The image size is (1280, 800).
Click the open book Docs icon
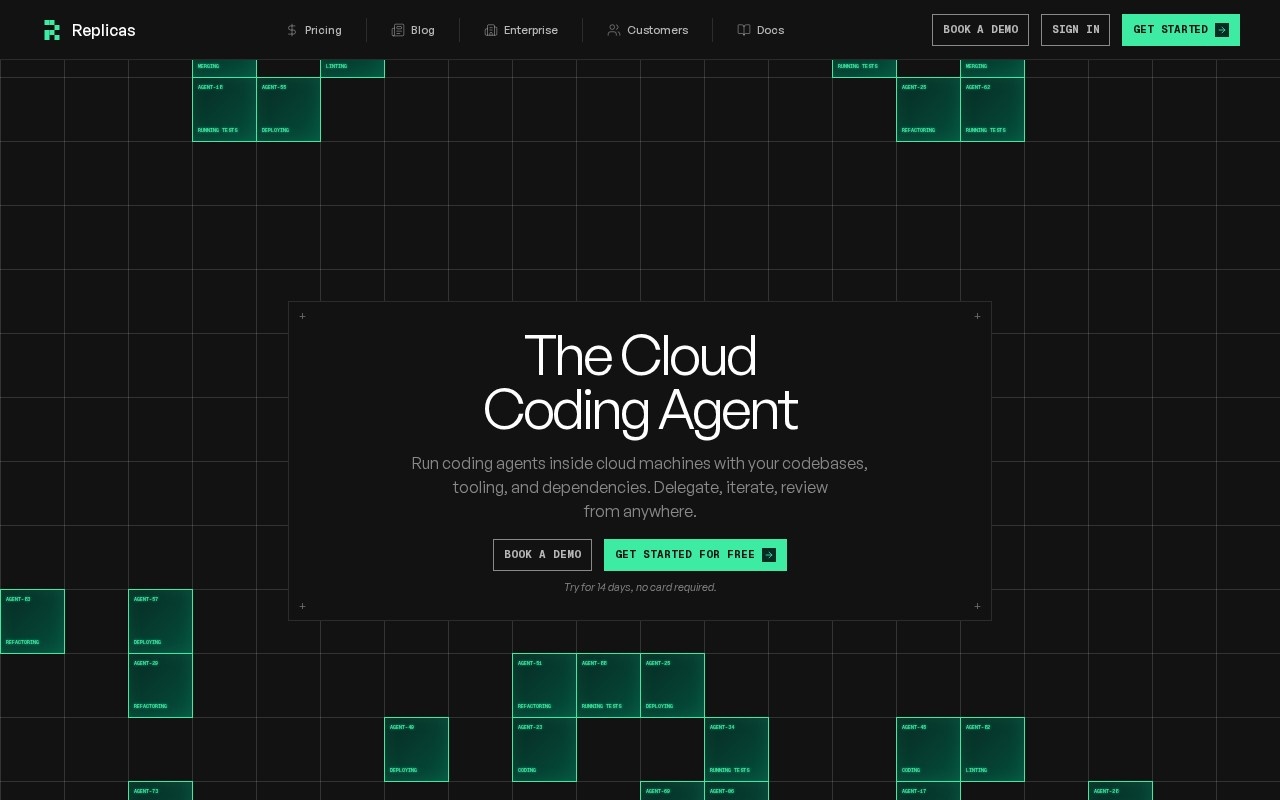point(744,30)
